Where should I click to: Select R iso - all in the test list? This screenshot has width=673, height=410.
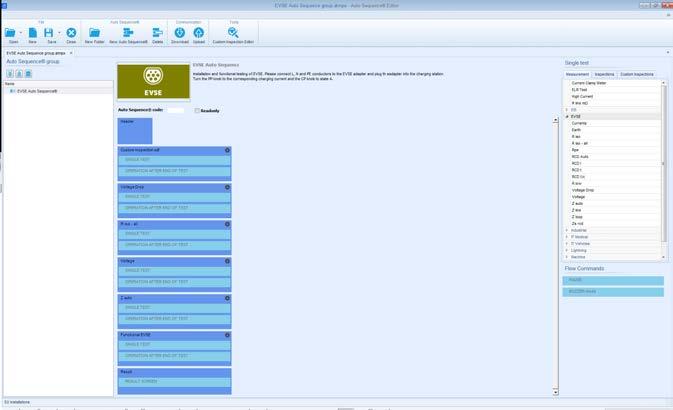(x=579, y=143)
